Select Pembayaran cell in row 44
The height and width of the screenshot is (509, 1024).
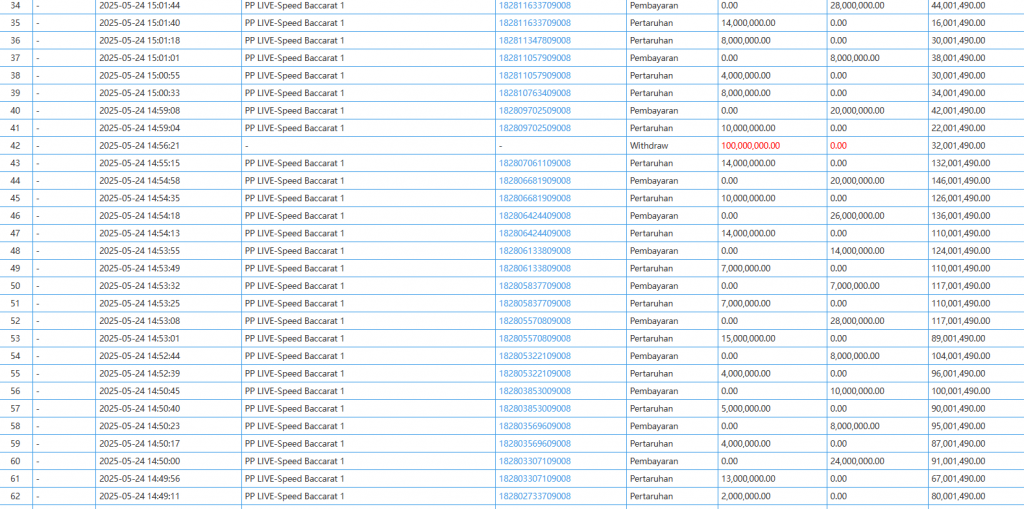point(672,180)
